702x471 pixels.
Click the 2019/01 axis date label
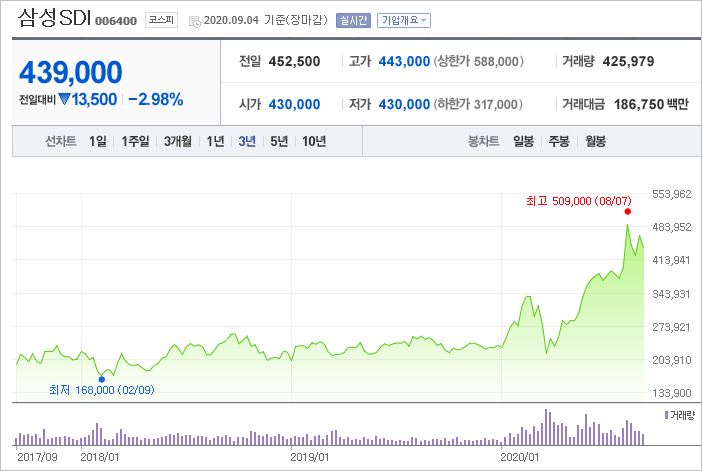[309, 457]
